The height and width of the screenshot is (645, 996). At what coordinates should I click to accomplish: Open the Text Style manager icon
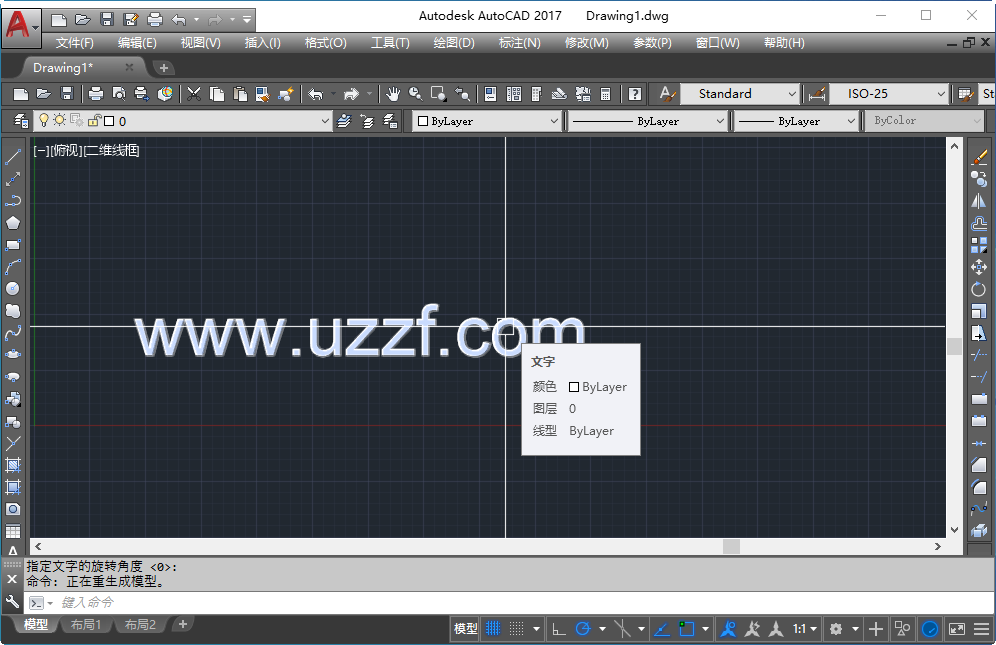667,94
